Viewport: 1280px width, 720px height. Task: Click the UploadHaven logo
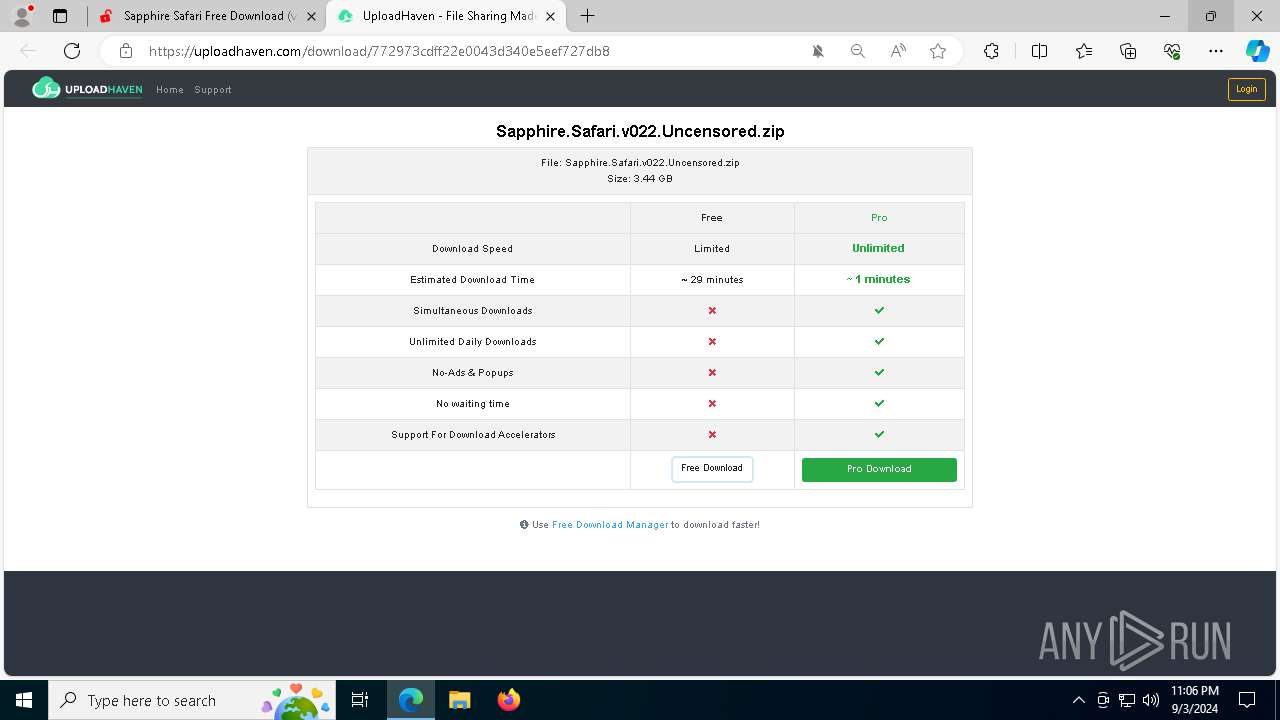point(87,89)
